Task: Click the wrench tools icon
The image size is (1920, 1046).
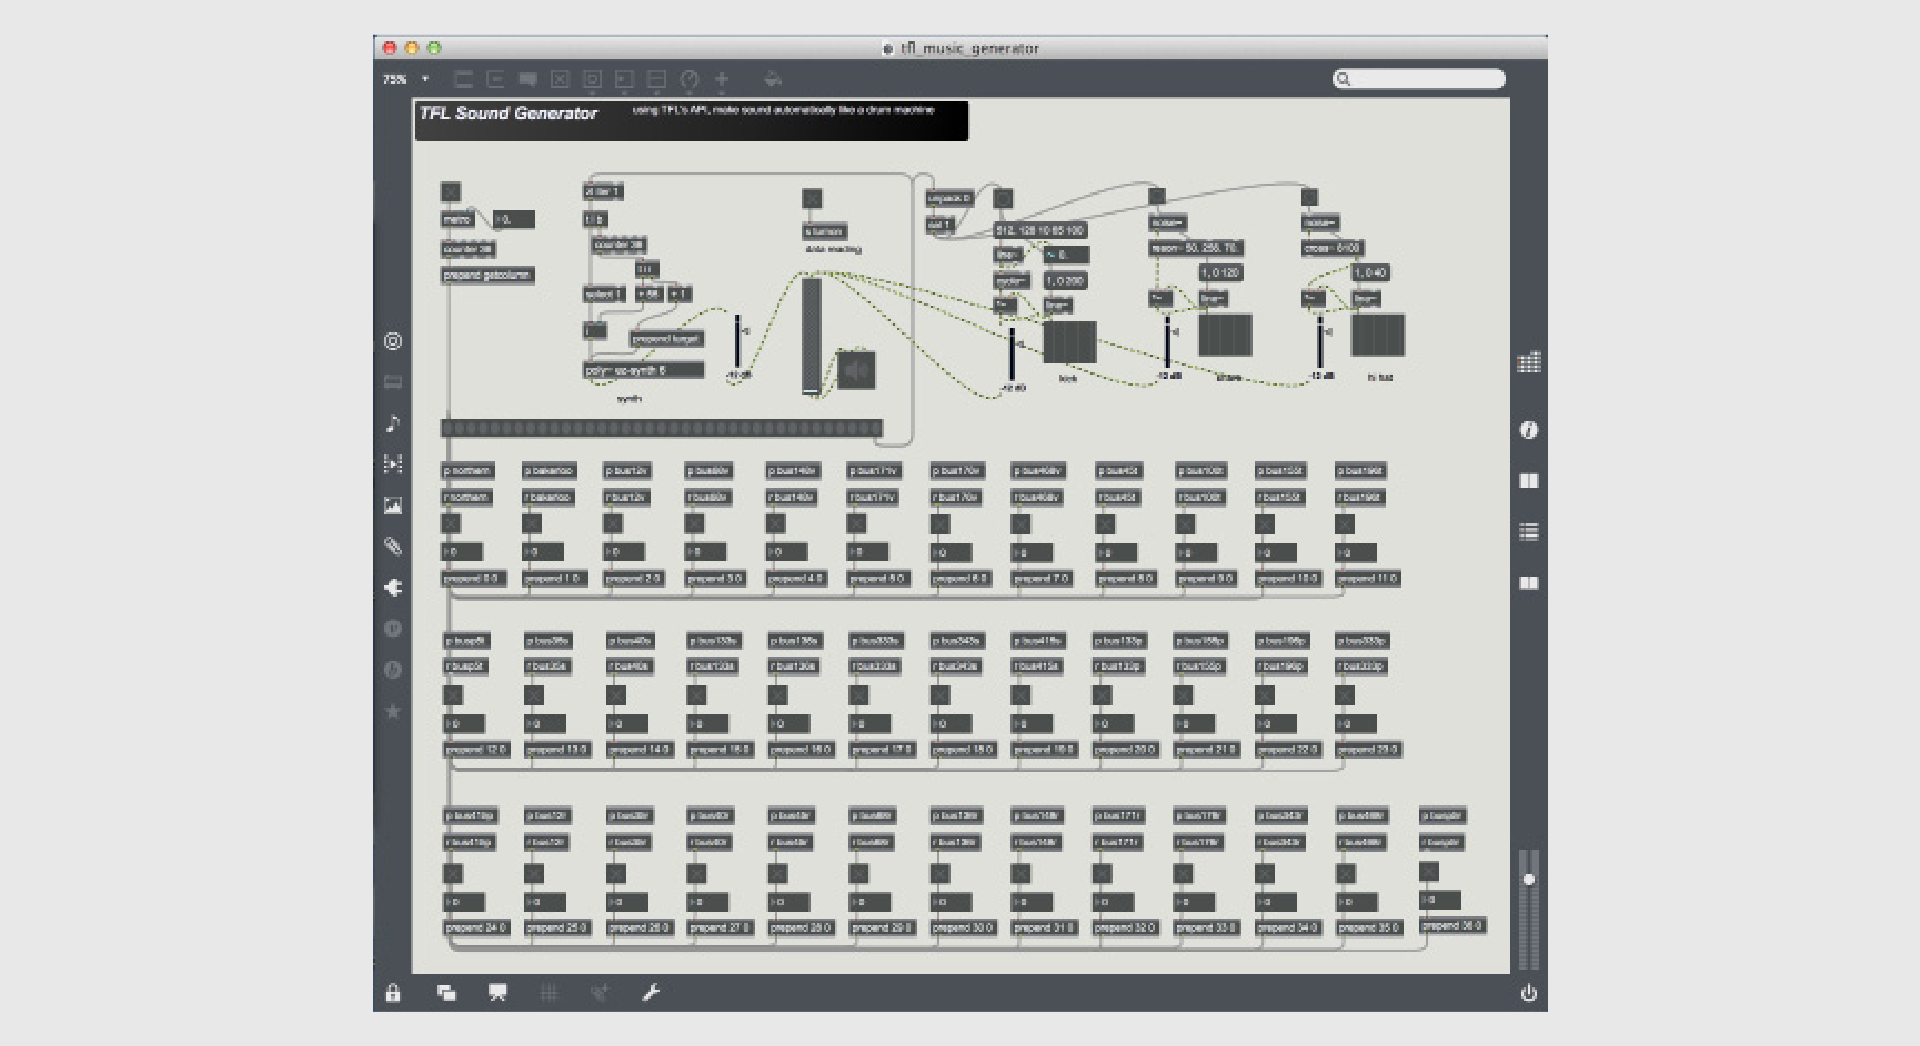Action: [x=651, y=993]
